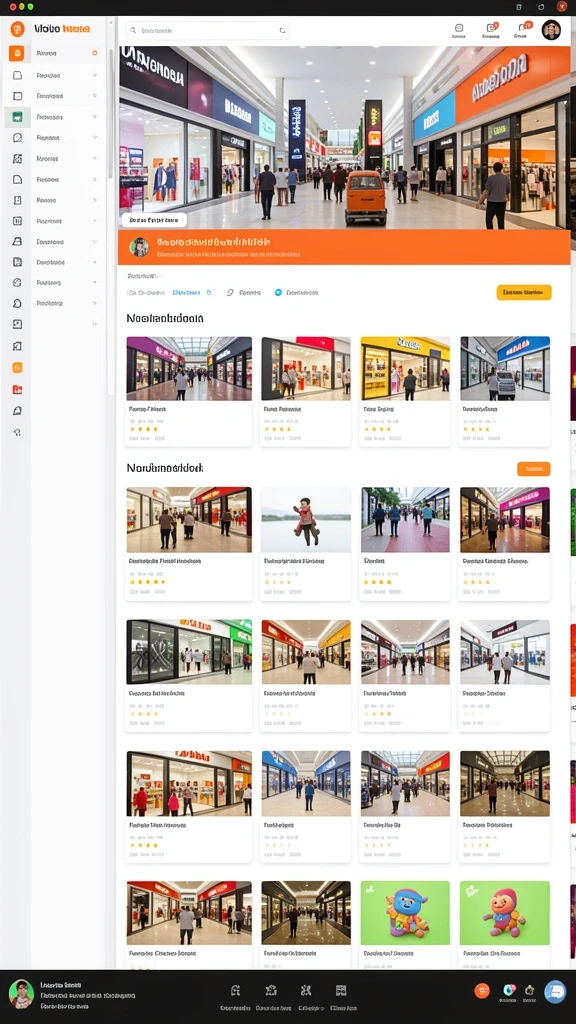This screenshot has width=576, height=1024.
Task: Open the green calendar-style sidebar icon
Action: 17,117
